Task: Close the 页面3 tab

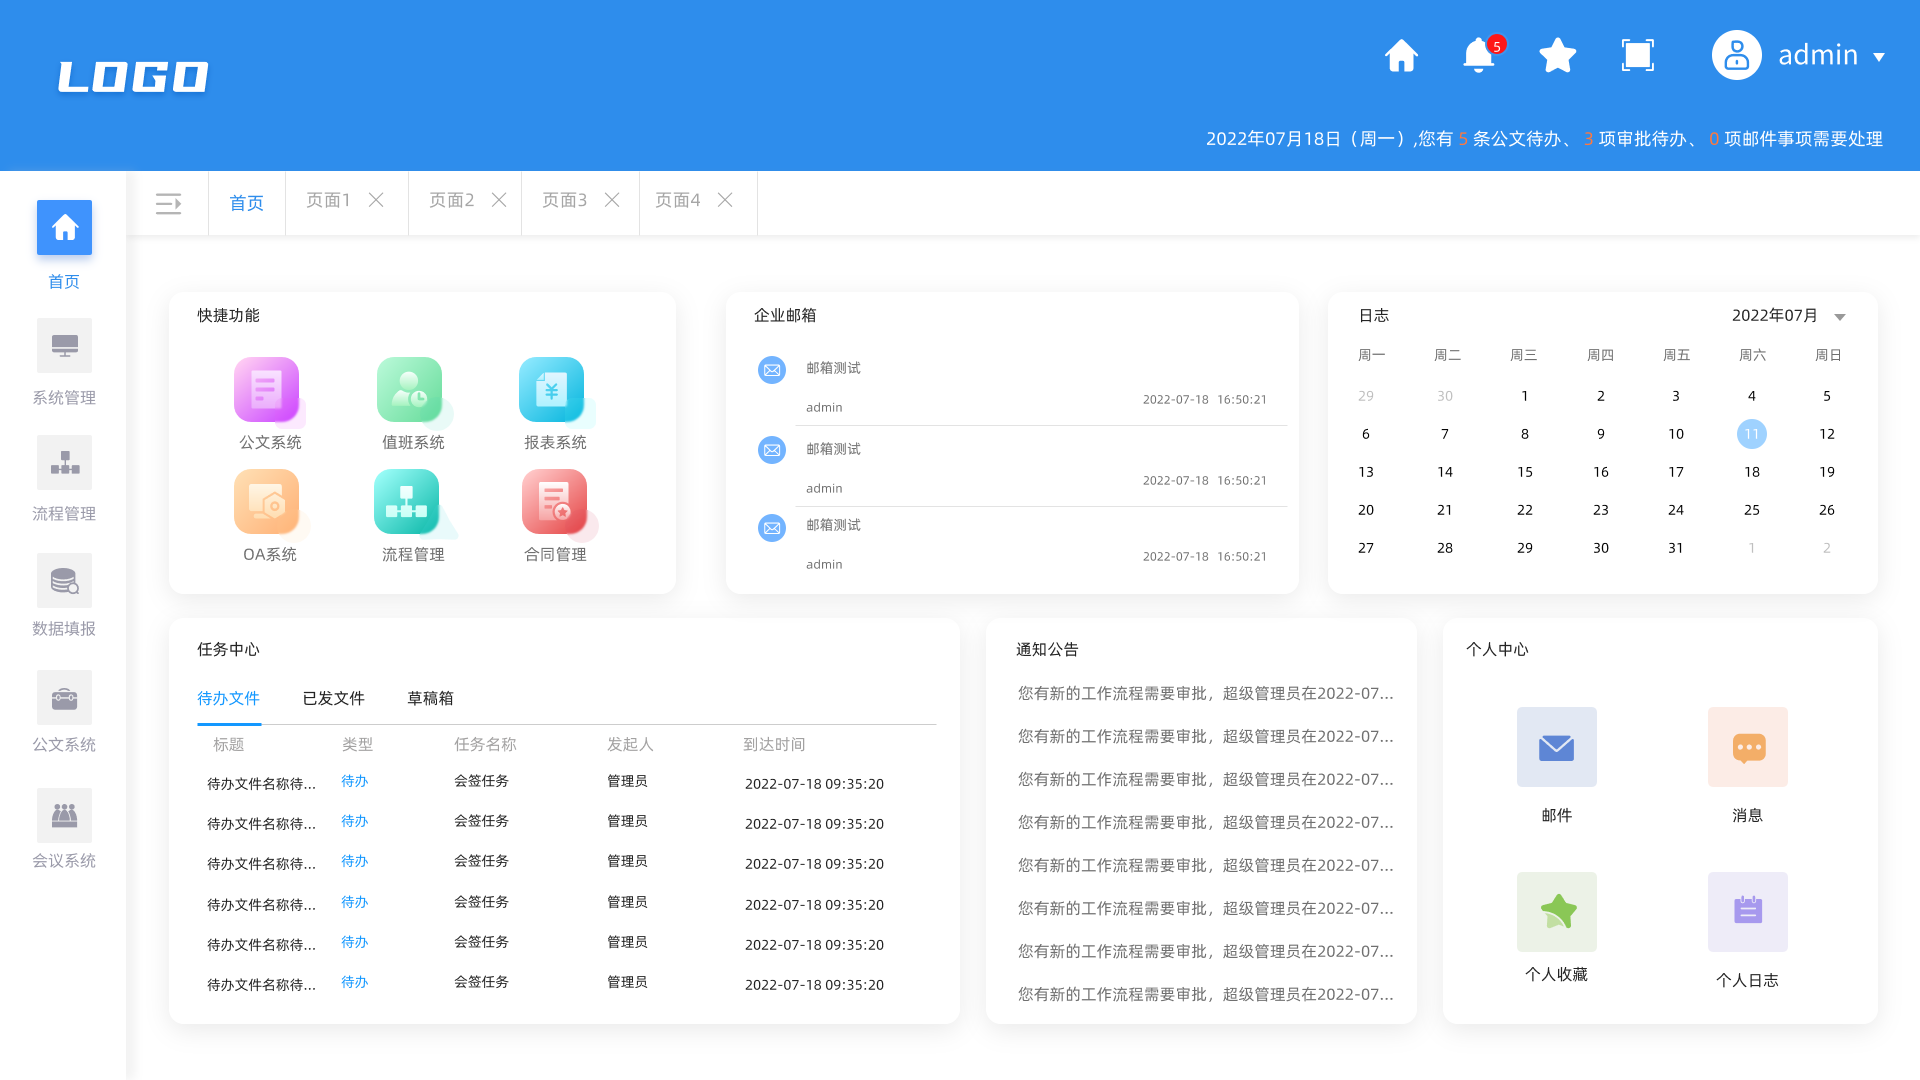Action: pyautogui.click(x=612, y=200)
